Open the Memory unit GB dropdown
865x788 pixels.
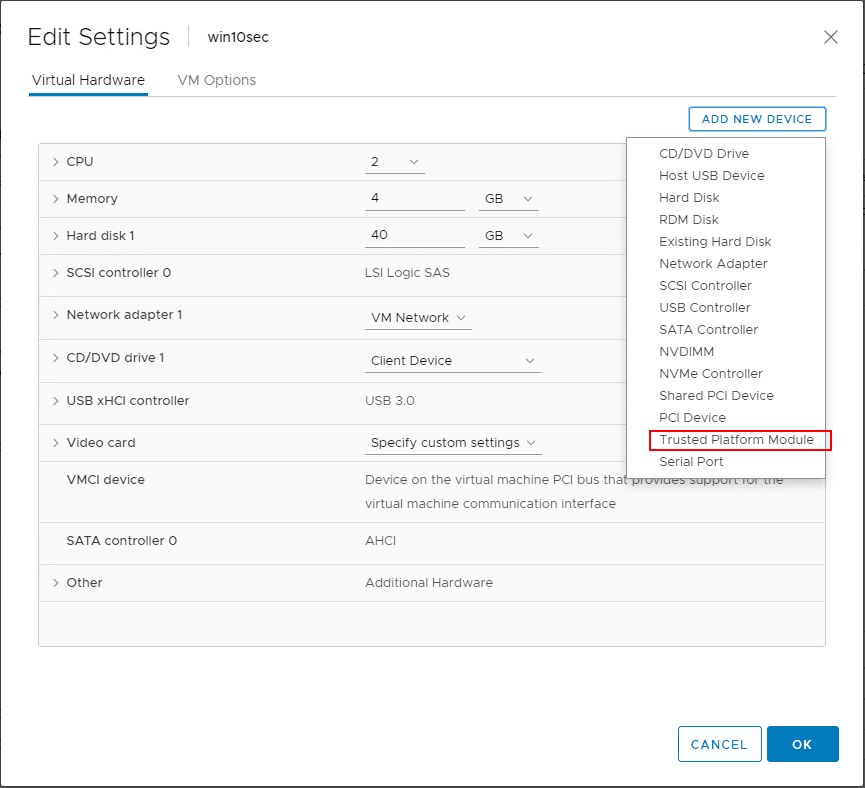[x=509, y=199]
